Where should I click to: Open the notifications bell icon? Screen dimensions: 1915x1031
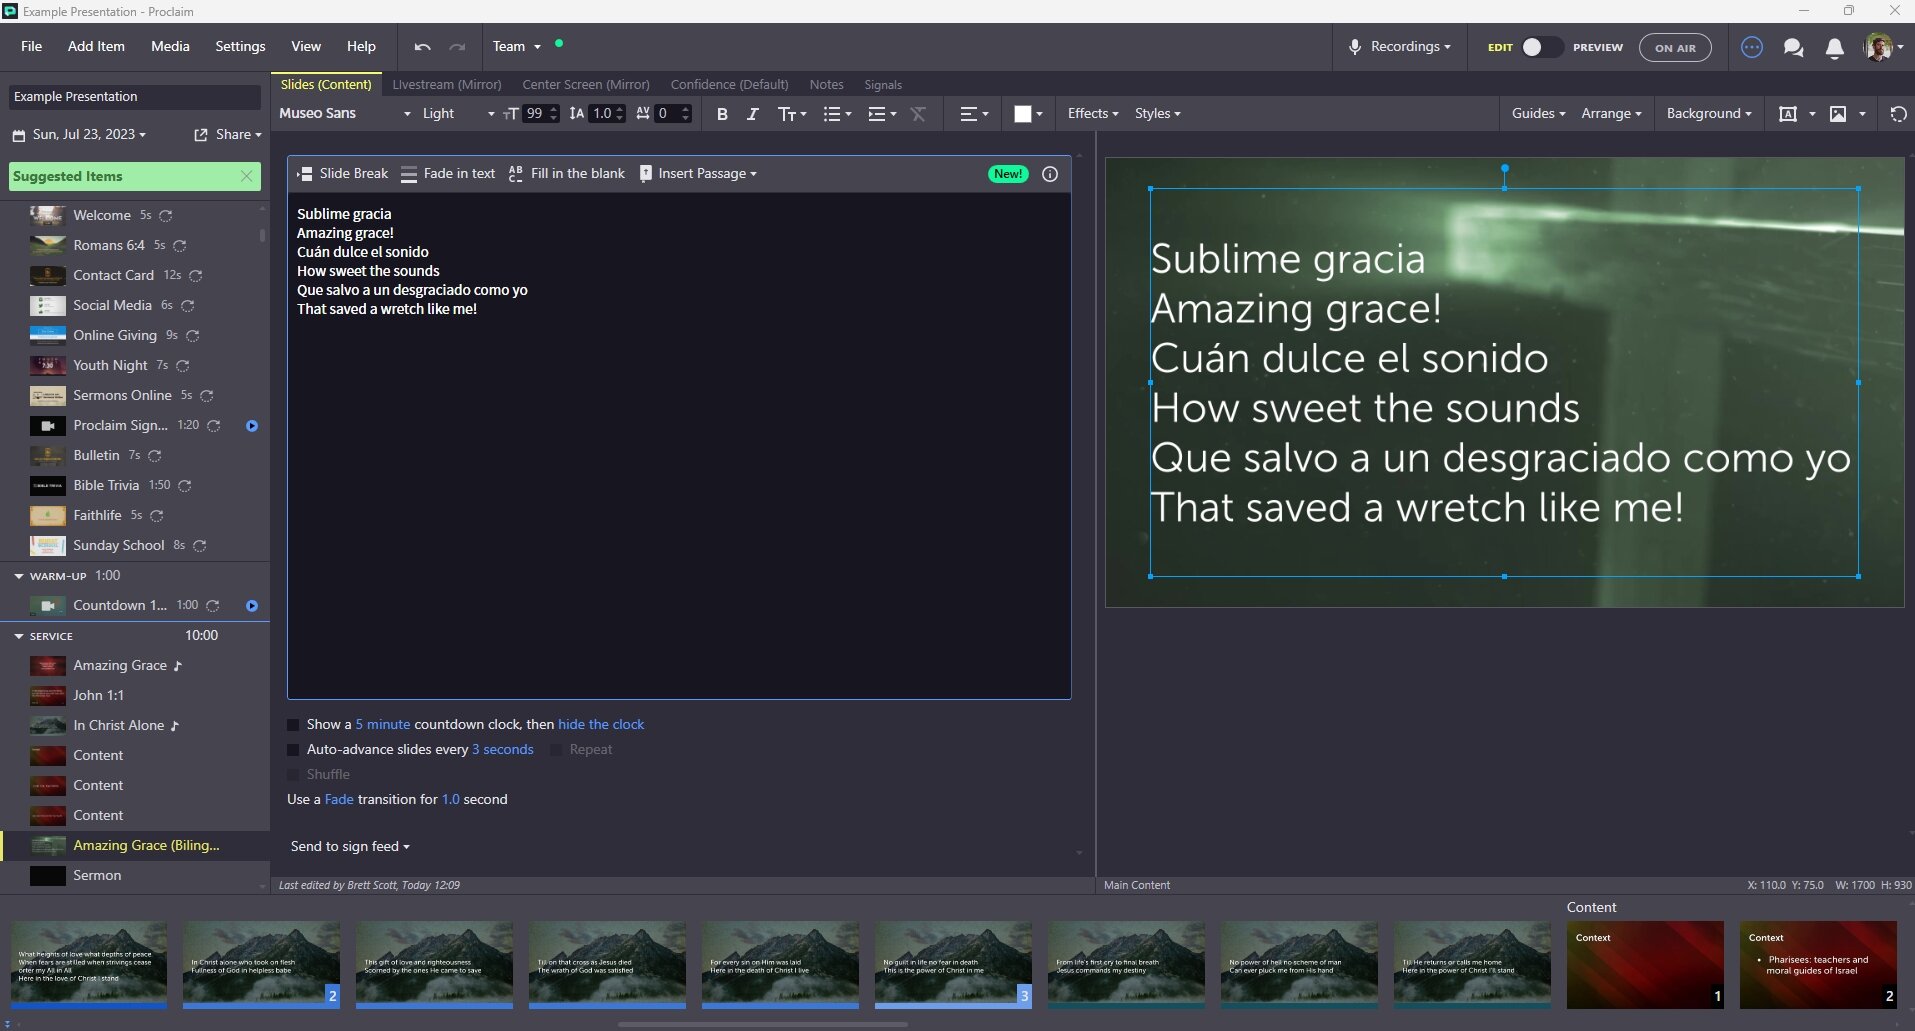pos(1834,48)
